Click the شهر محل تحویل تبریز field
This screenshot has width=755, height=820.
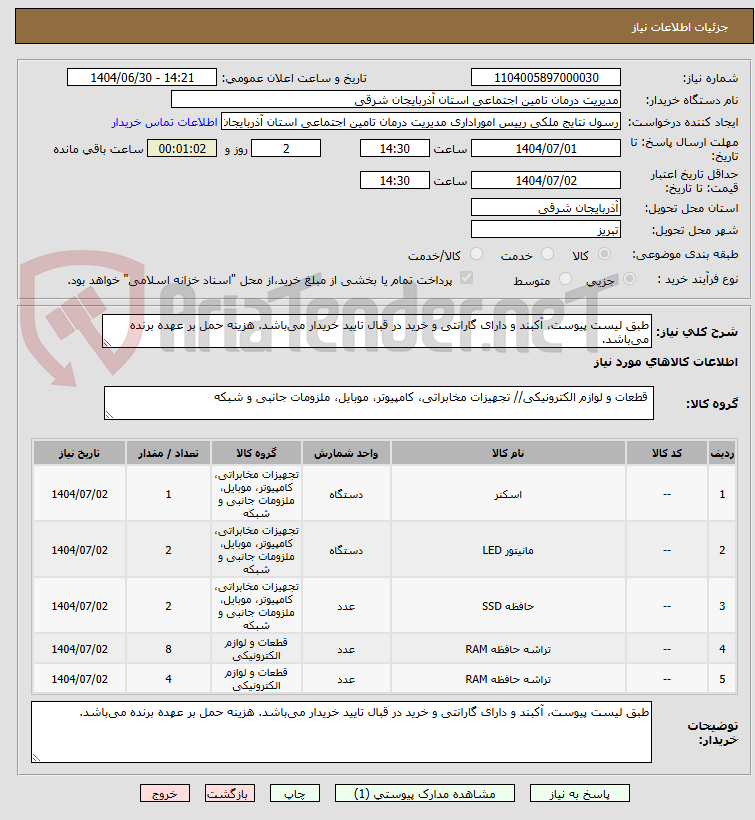pos(546,230)
